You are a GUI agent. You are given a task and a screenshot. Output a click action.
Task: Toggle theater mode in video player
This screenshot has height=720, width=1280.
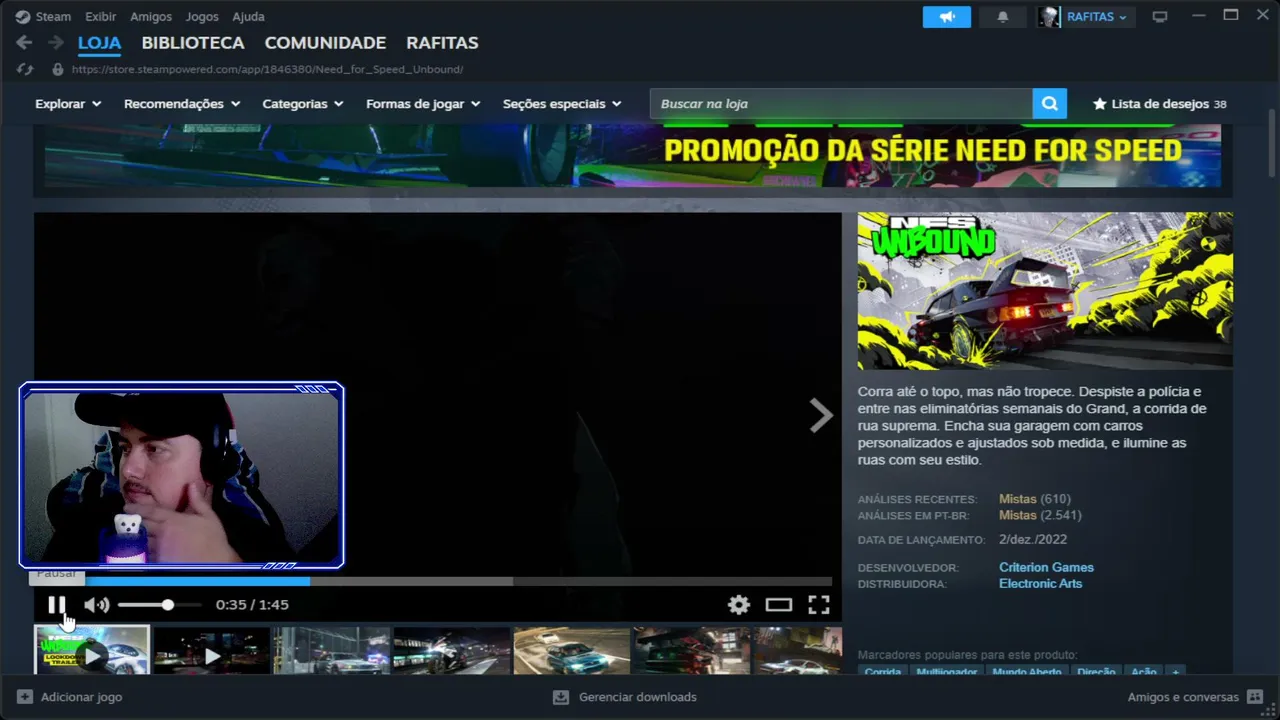[779, 604]
